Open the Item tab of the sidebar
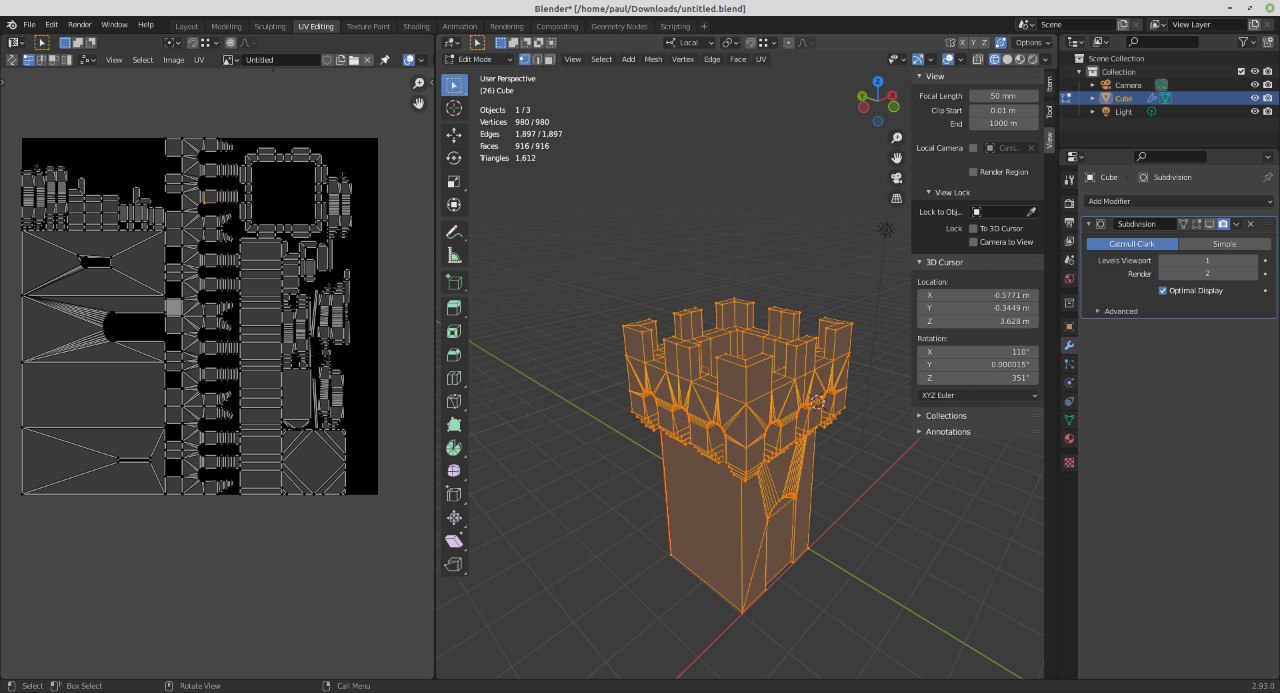This screenshot has height=693, width=1280. tap(1049, 86)
